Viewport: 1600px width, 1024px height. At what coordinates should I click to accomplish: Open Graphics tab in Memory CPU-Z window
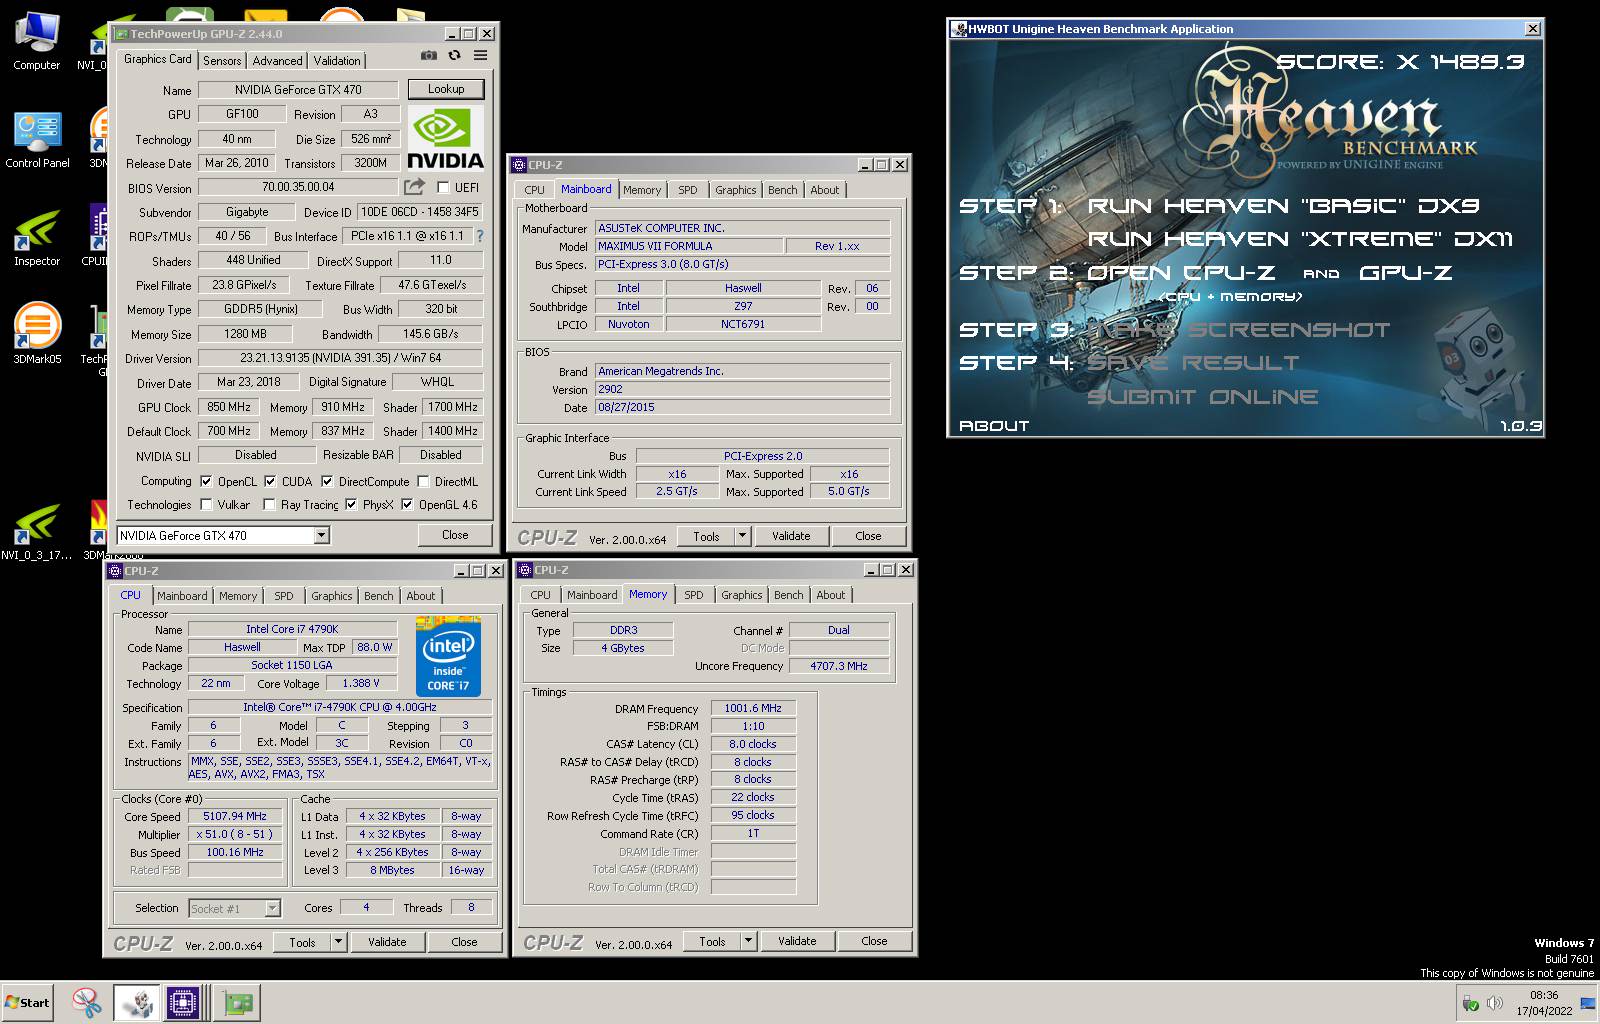[742, 595]
